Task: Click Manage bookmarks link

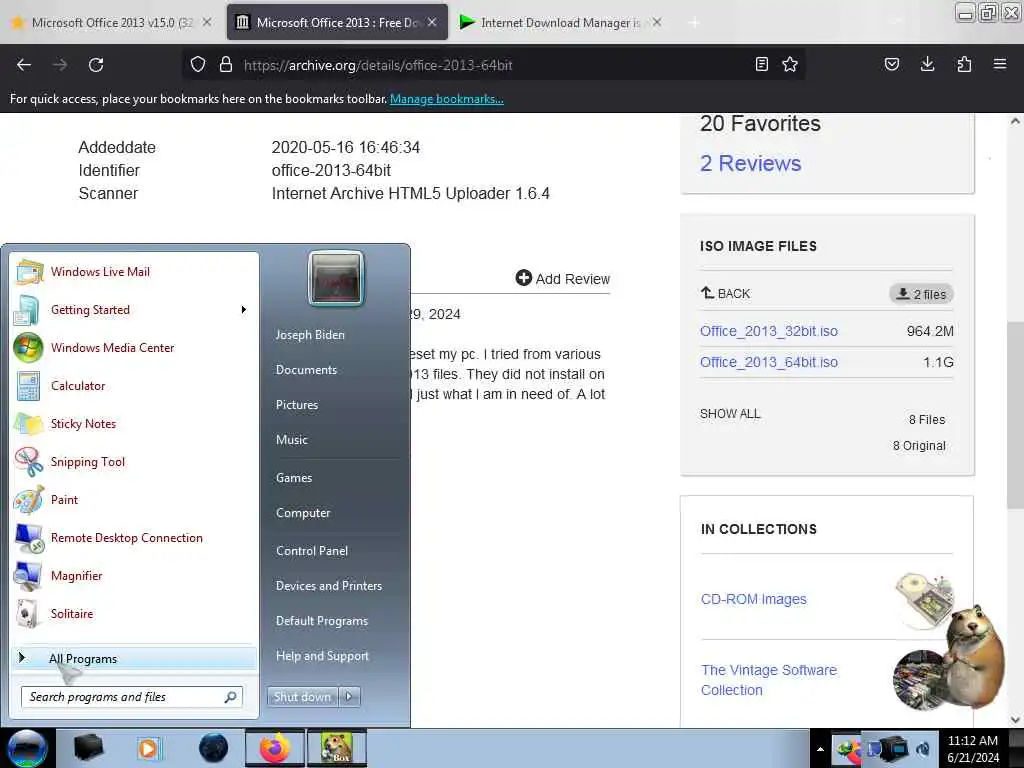Action: coord(447,99)
